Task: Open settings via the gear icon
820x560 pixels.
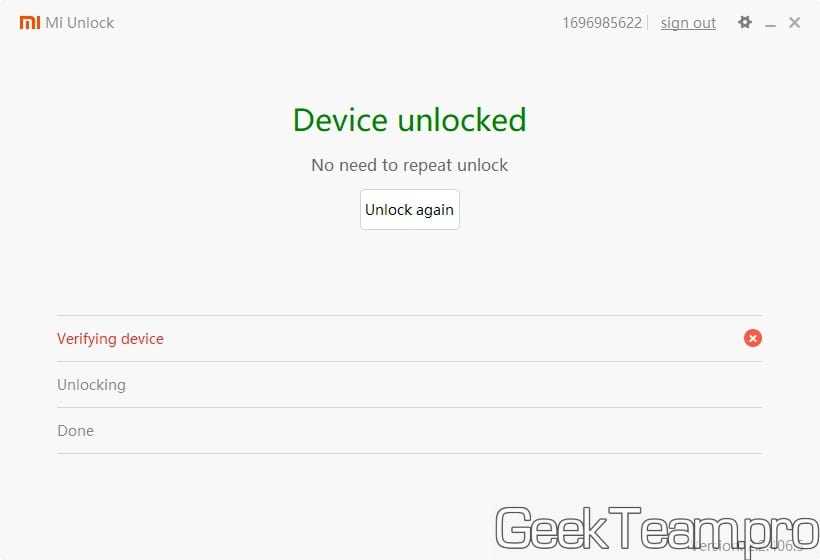Action: pos(745,22)
